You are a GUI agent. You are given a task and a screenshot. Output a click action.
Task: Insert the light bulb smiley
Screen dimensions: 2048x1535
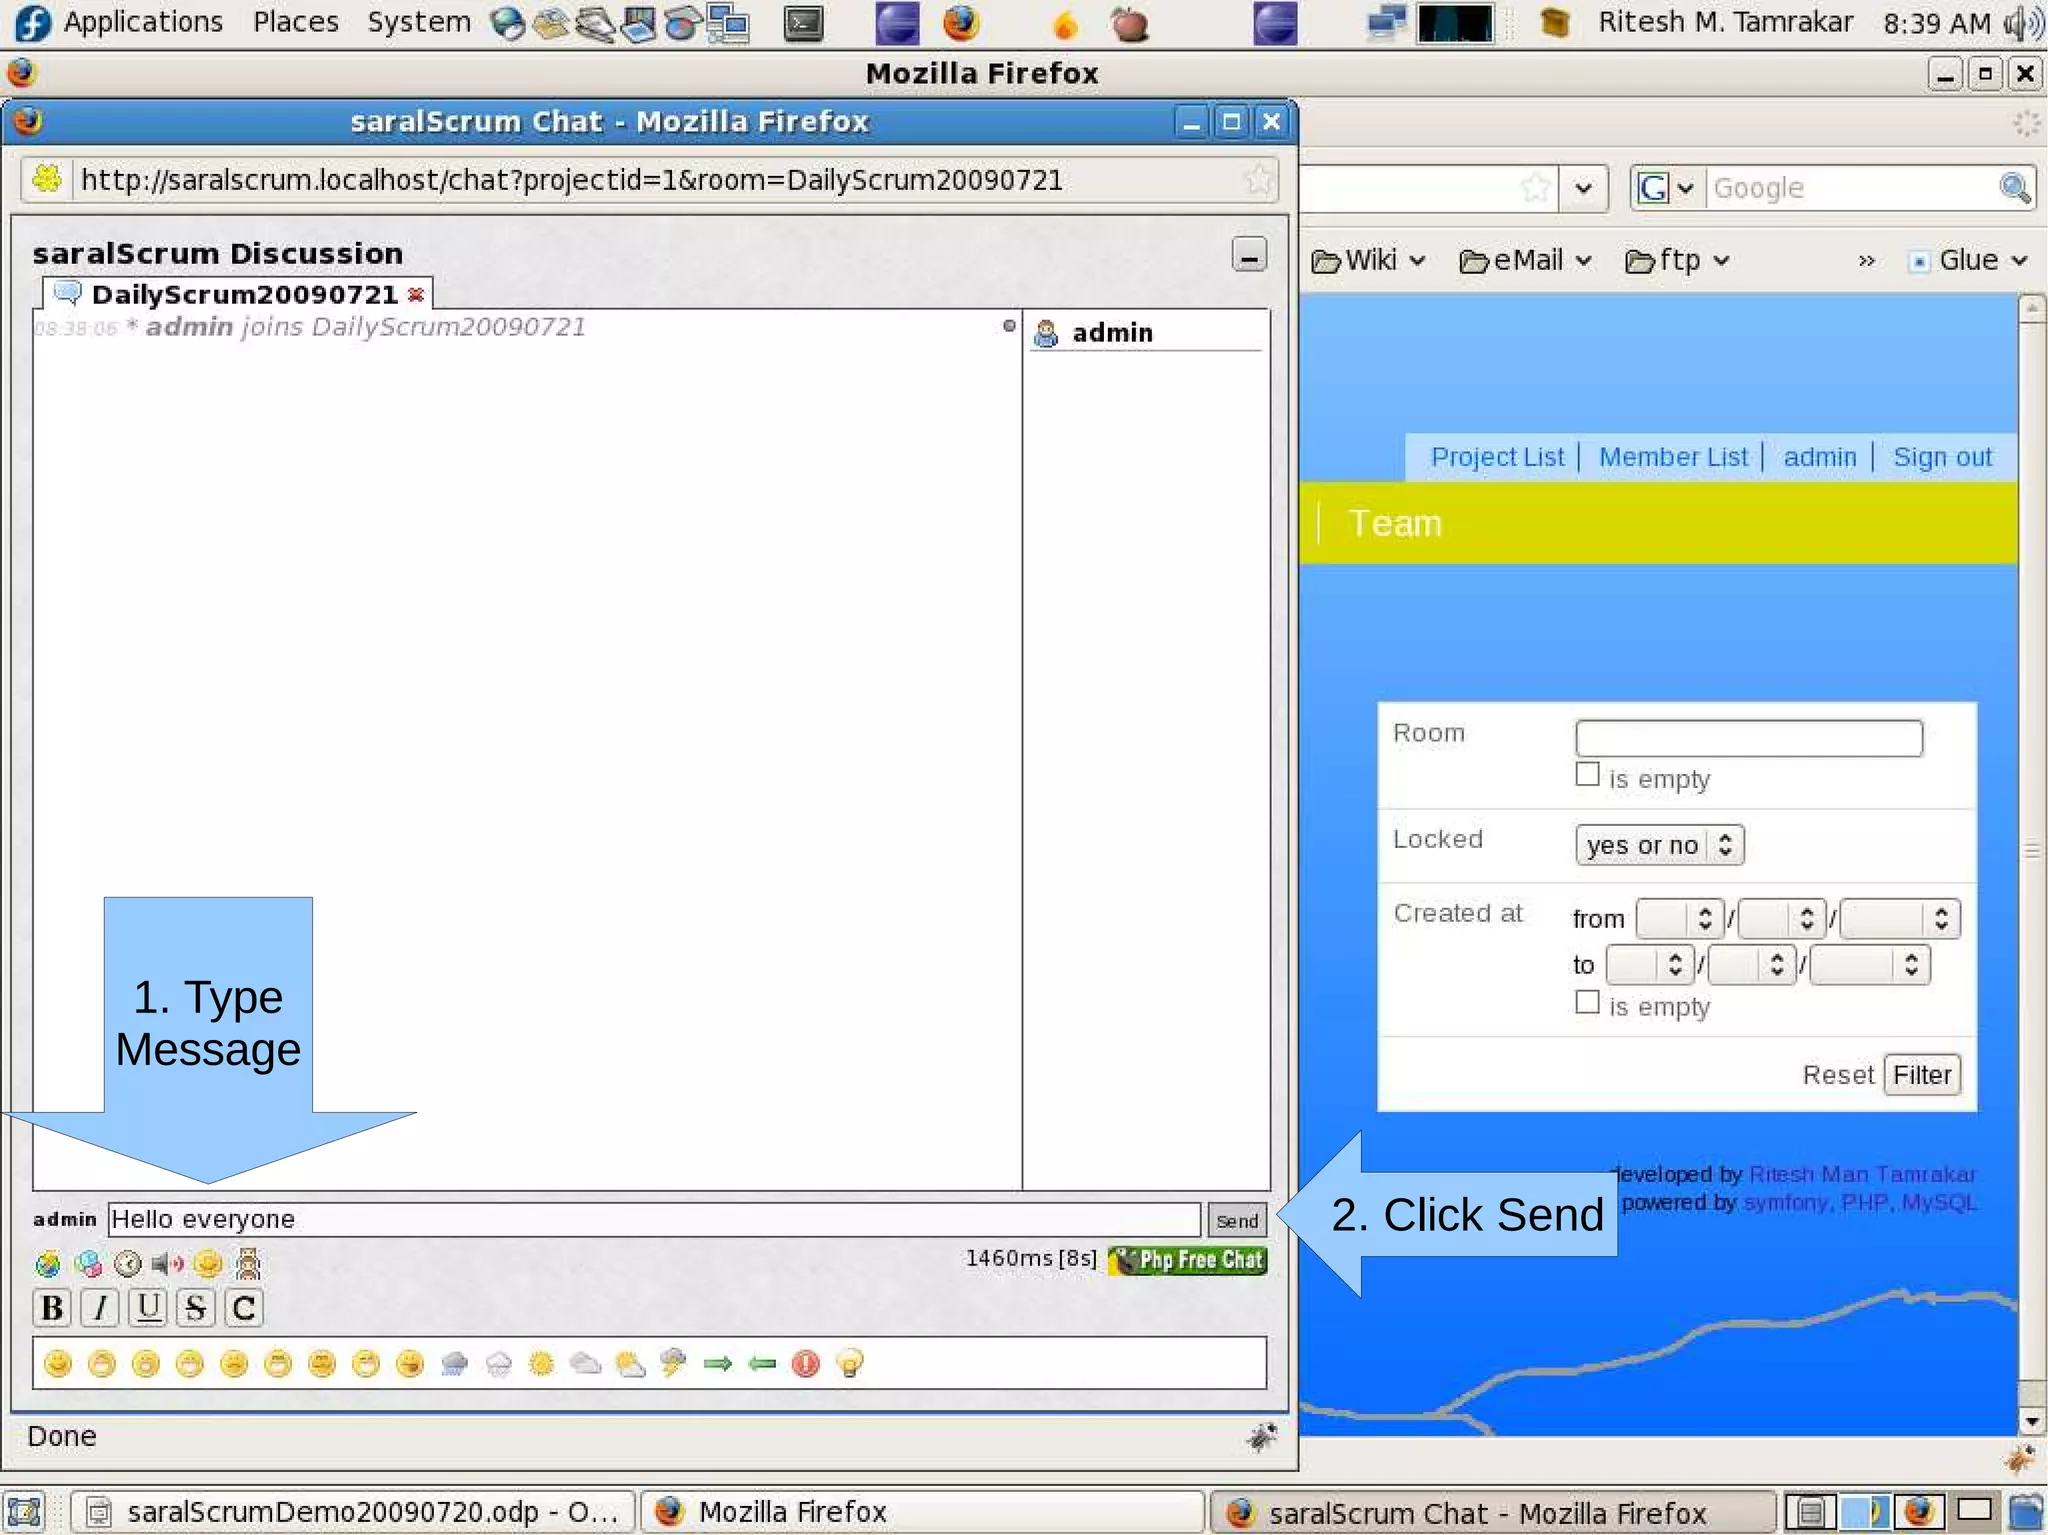click(849, 1363)
